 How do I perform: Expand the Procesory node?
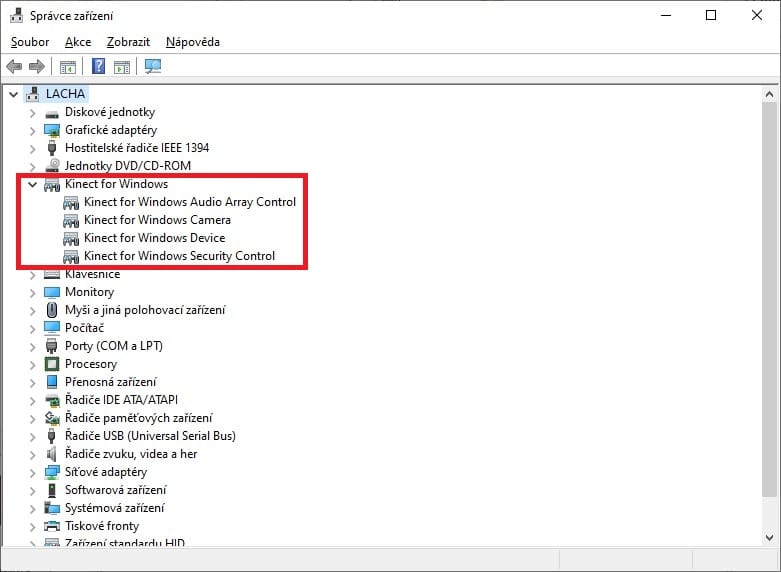[x=33, y=364]
